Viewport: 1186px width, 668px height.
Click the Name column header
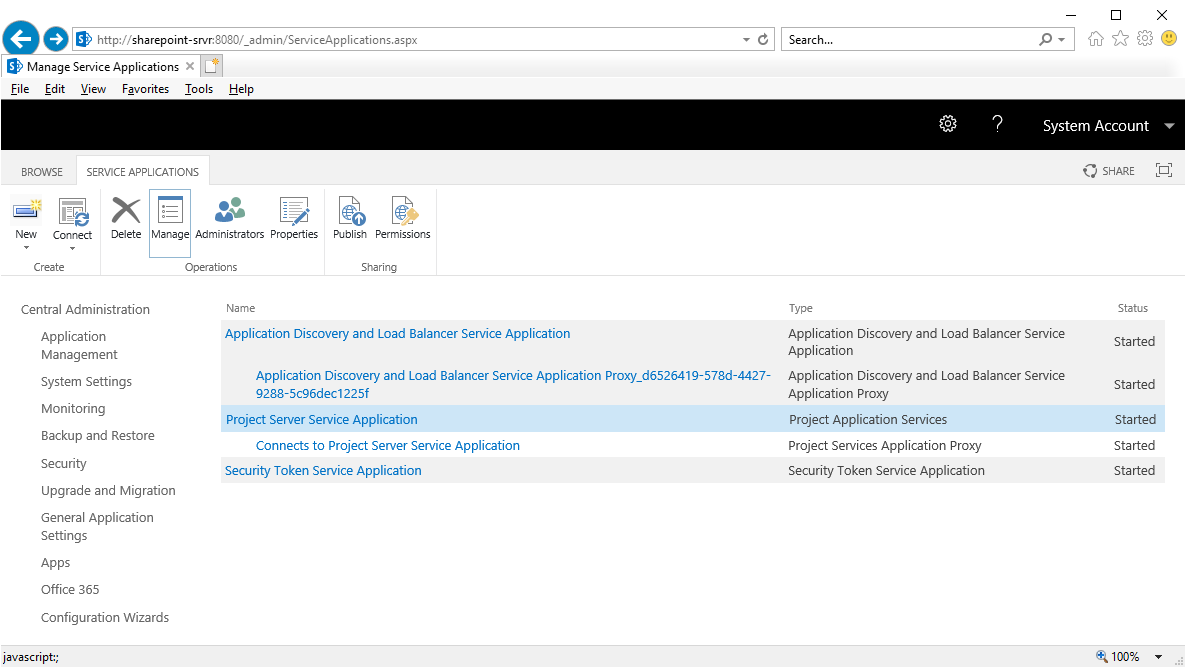pos(241,308)
